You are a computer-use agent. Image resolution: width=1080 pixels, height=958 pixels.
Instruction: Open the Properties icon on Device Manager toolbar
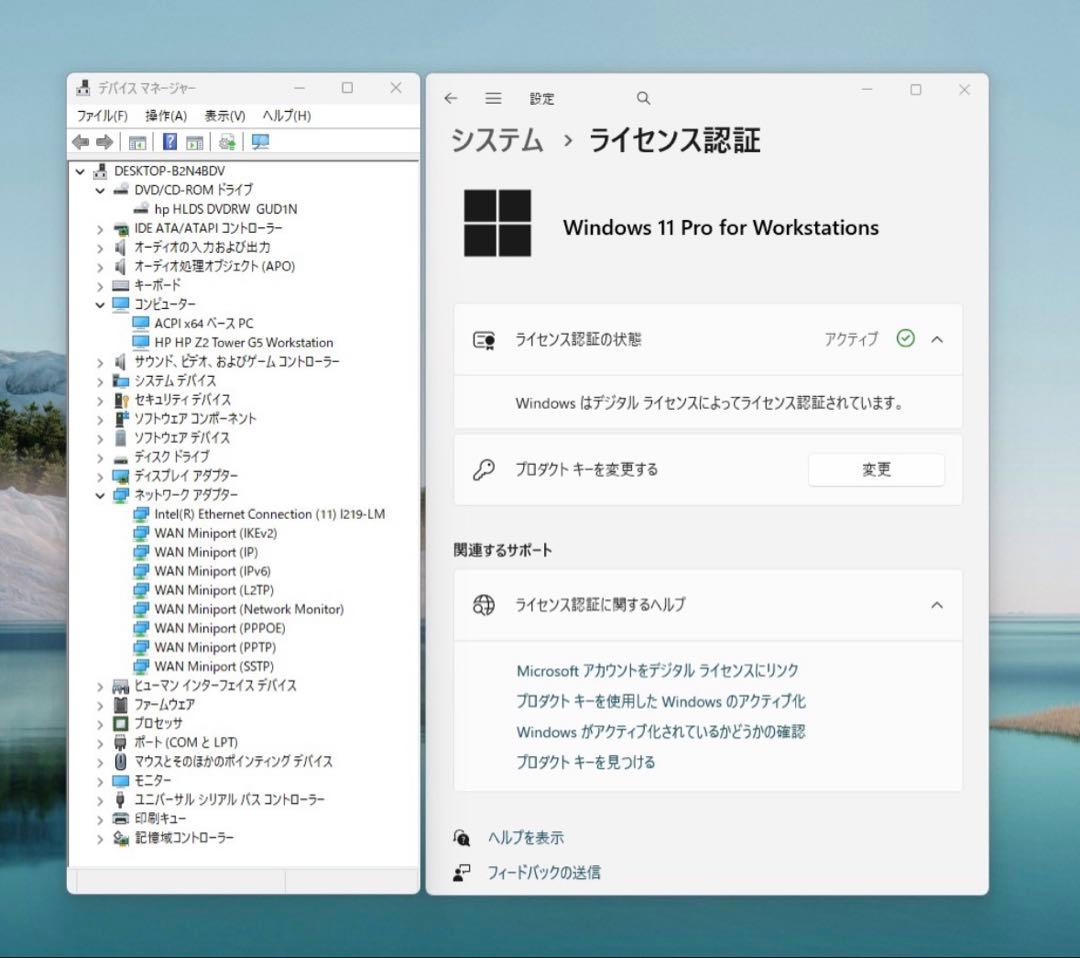click(x=137, y=141)
